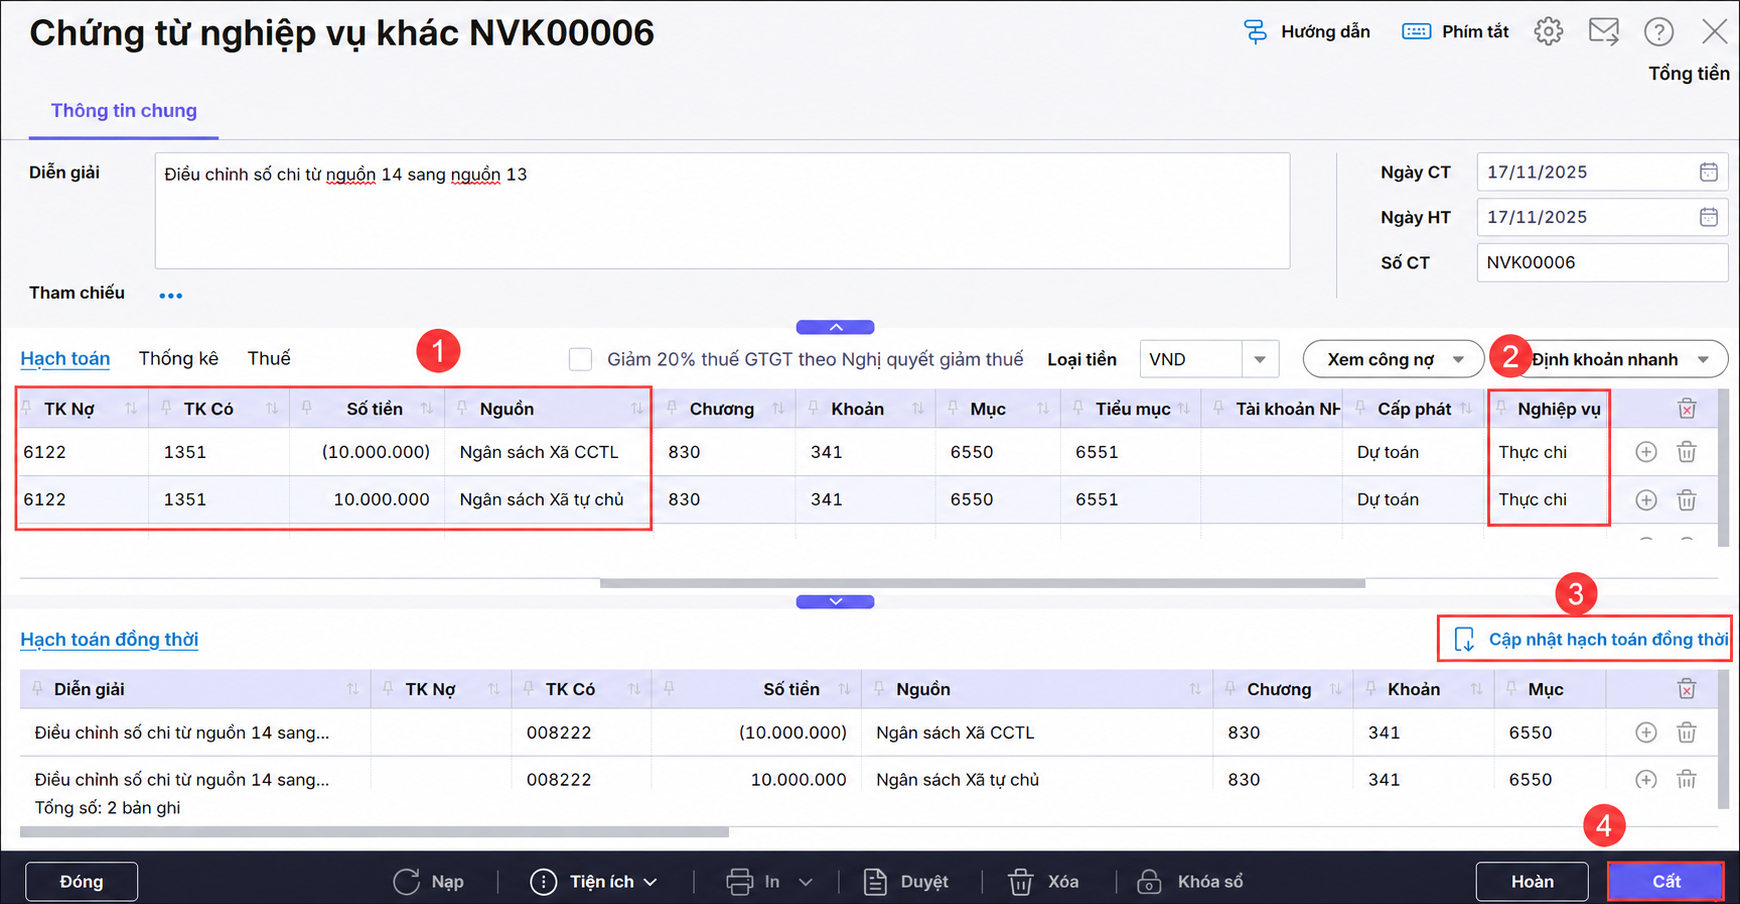Screen dimensions: 1740x904
Task: Click the Hạch toán table horizontal scrollbar
Action: [982, 583]
